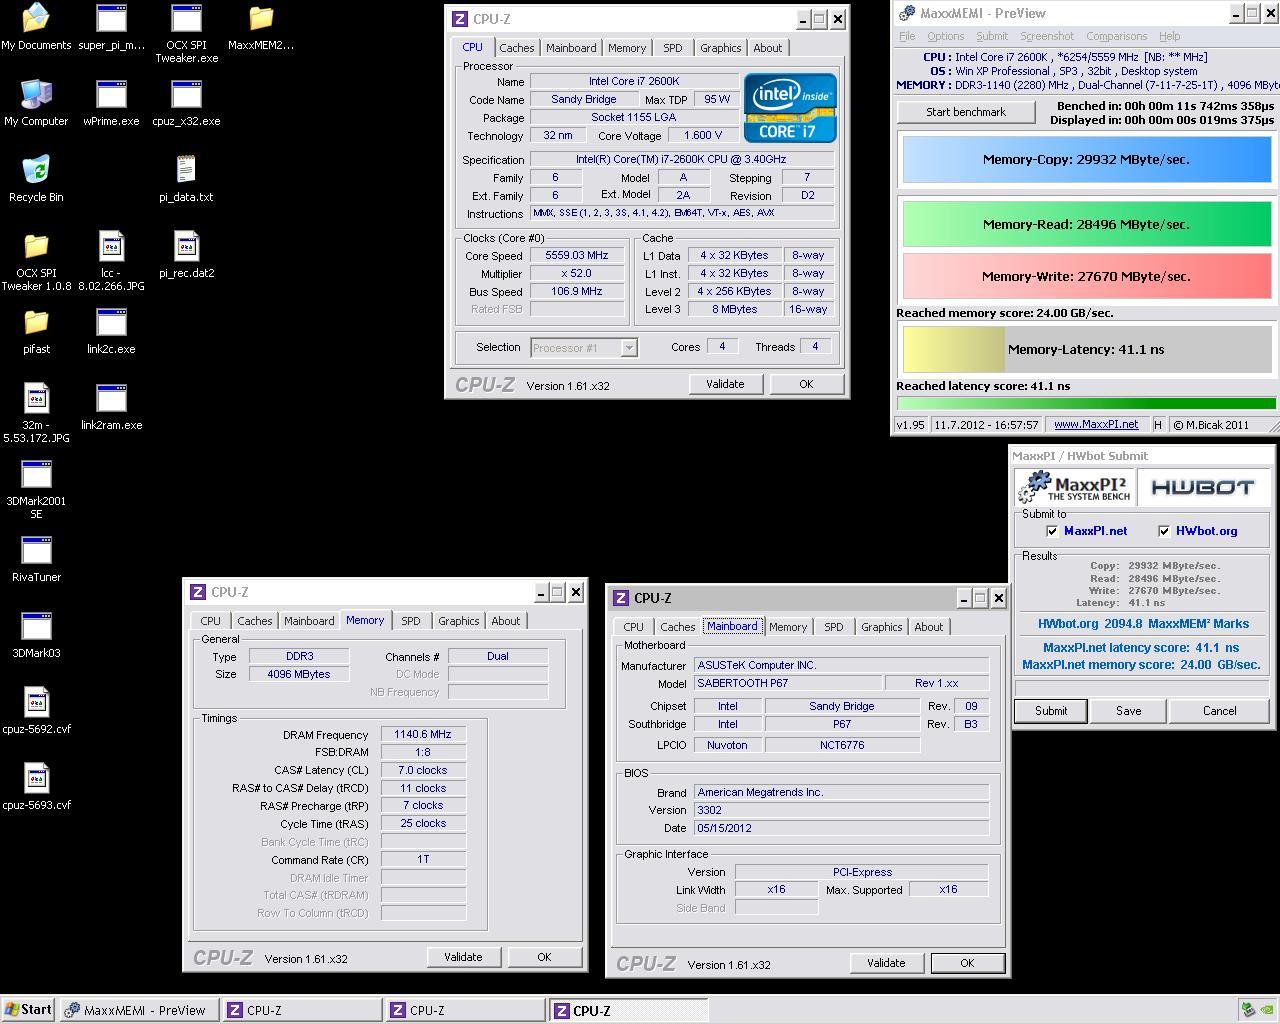This screenshot has width=1280, height=1024.
Task: Toggle MaxxPI.net submit checkbox
Action: point(1052,531)
